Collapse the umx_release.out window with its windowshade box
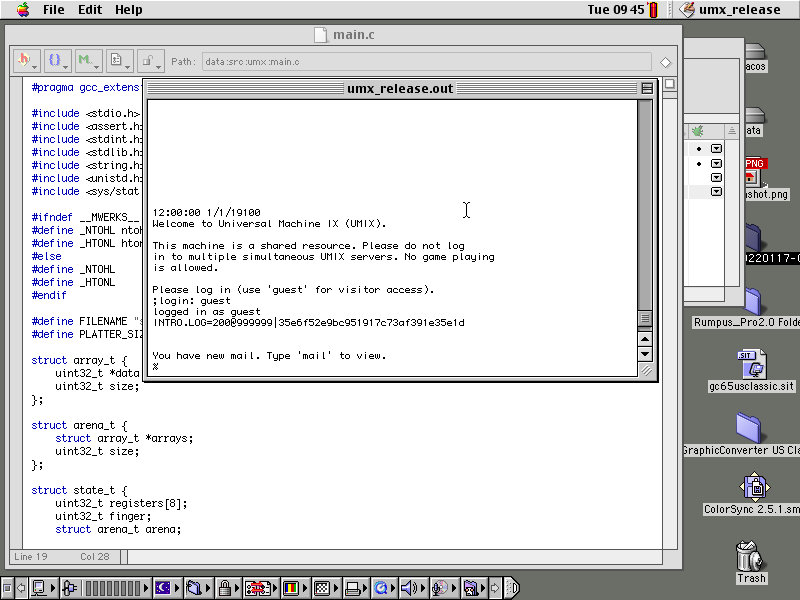This screenshot has height=600, width=800. tap(647, 88)
